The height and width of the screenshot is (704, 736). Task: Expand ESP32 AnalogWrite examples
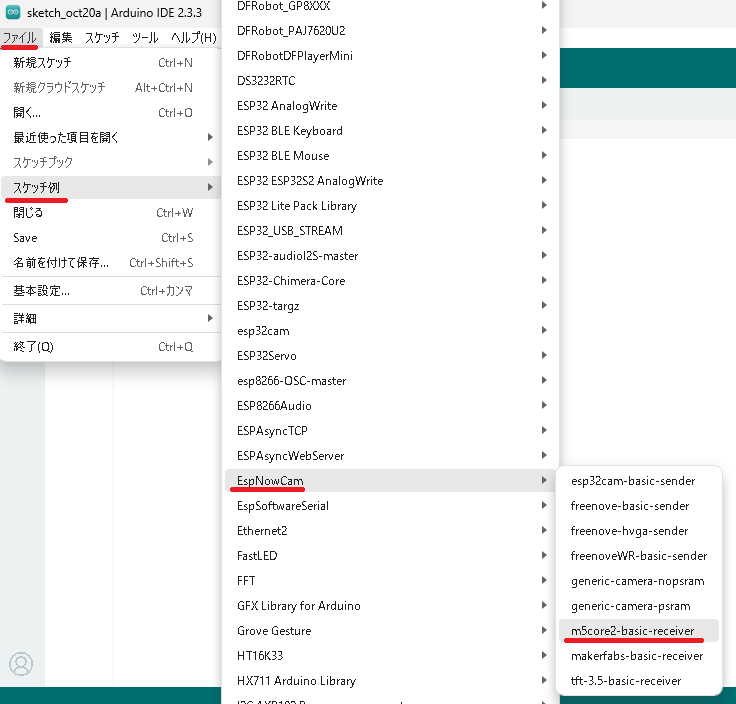[x=391, y=106]
